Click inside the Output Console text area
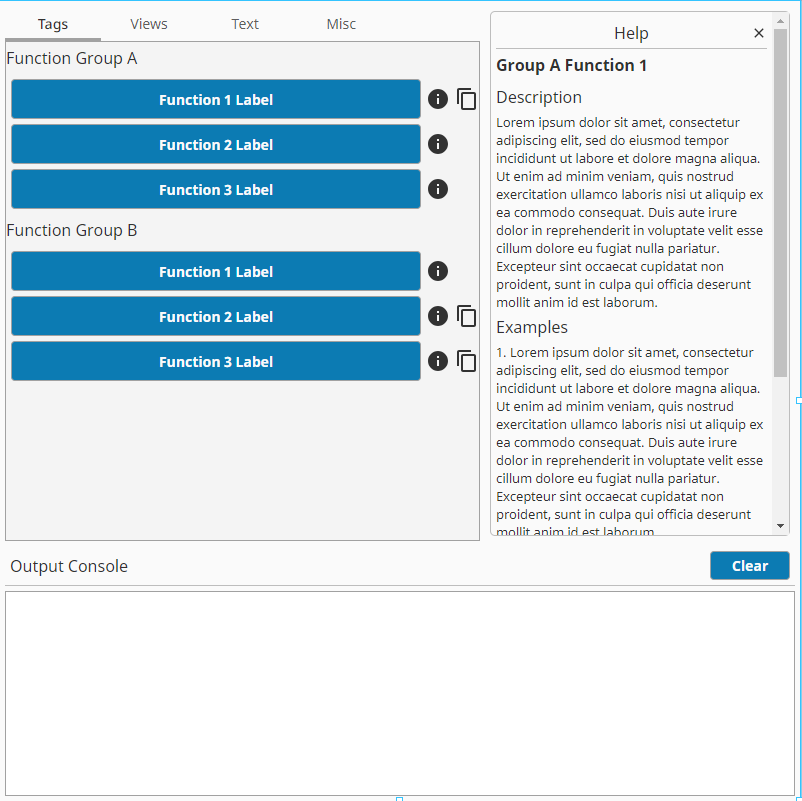The image size is (802, 801). [400, 692]
